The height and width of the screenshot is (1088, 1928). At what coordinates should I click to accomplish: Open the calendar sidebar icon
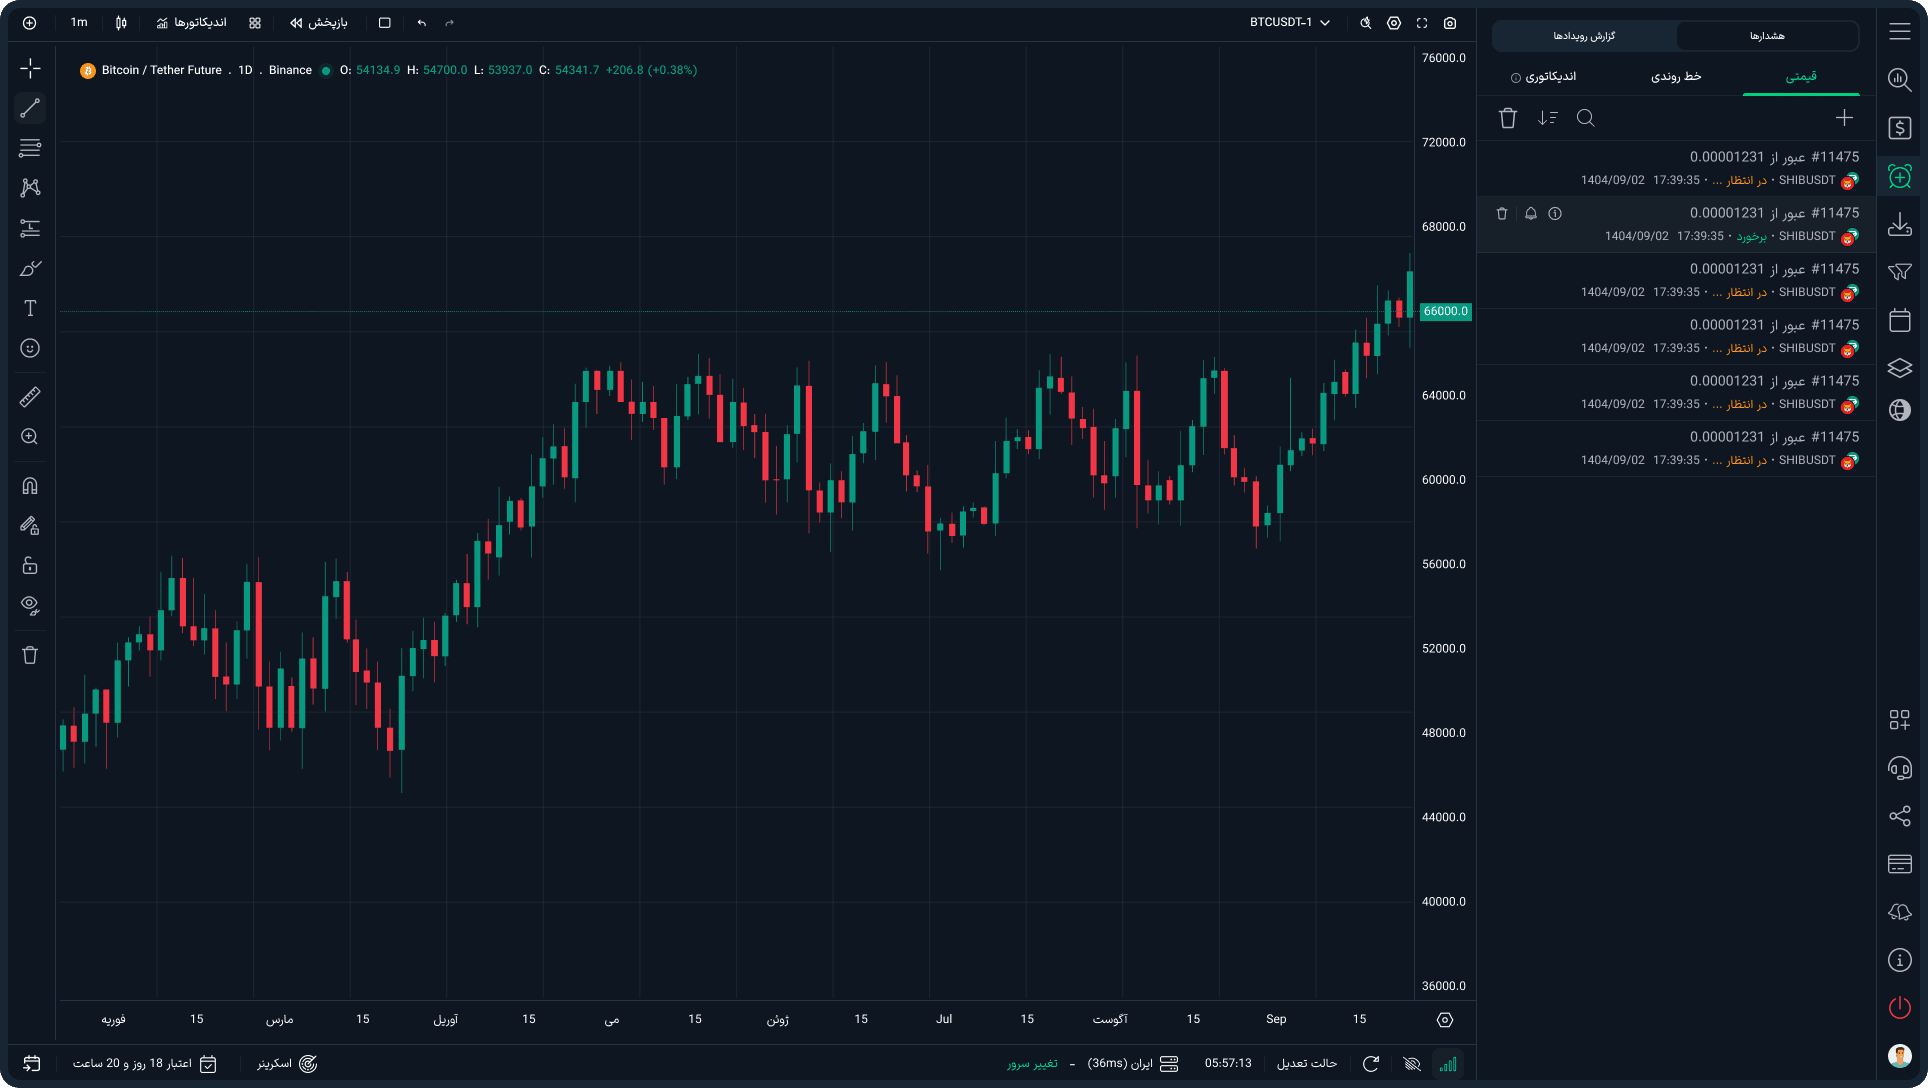point(1900,320)
